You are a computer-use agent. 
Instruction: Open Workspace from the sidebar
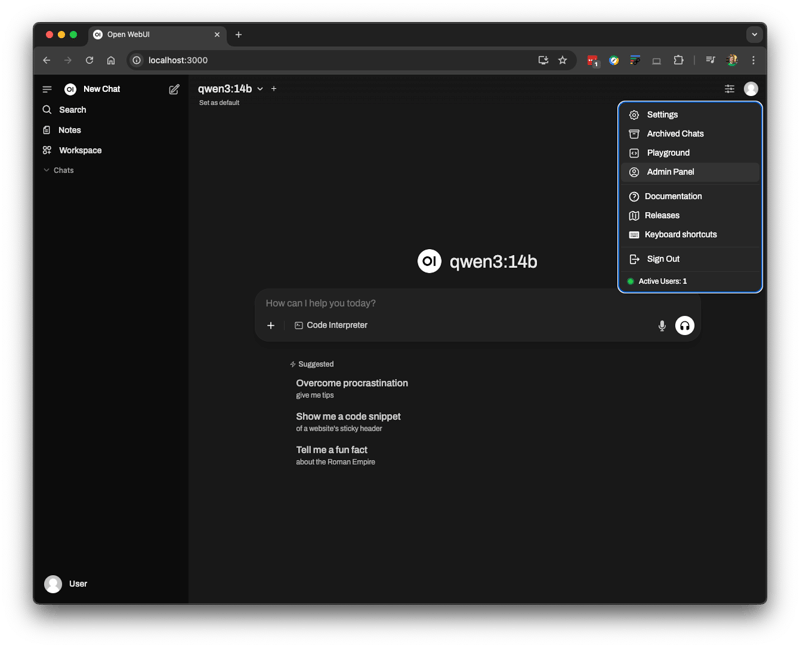pyautogui.click(x=79, y=150)
